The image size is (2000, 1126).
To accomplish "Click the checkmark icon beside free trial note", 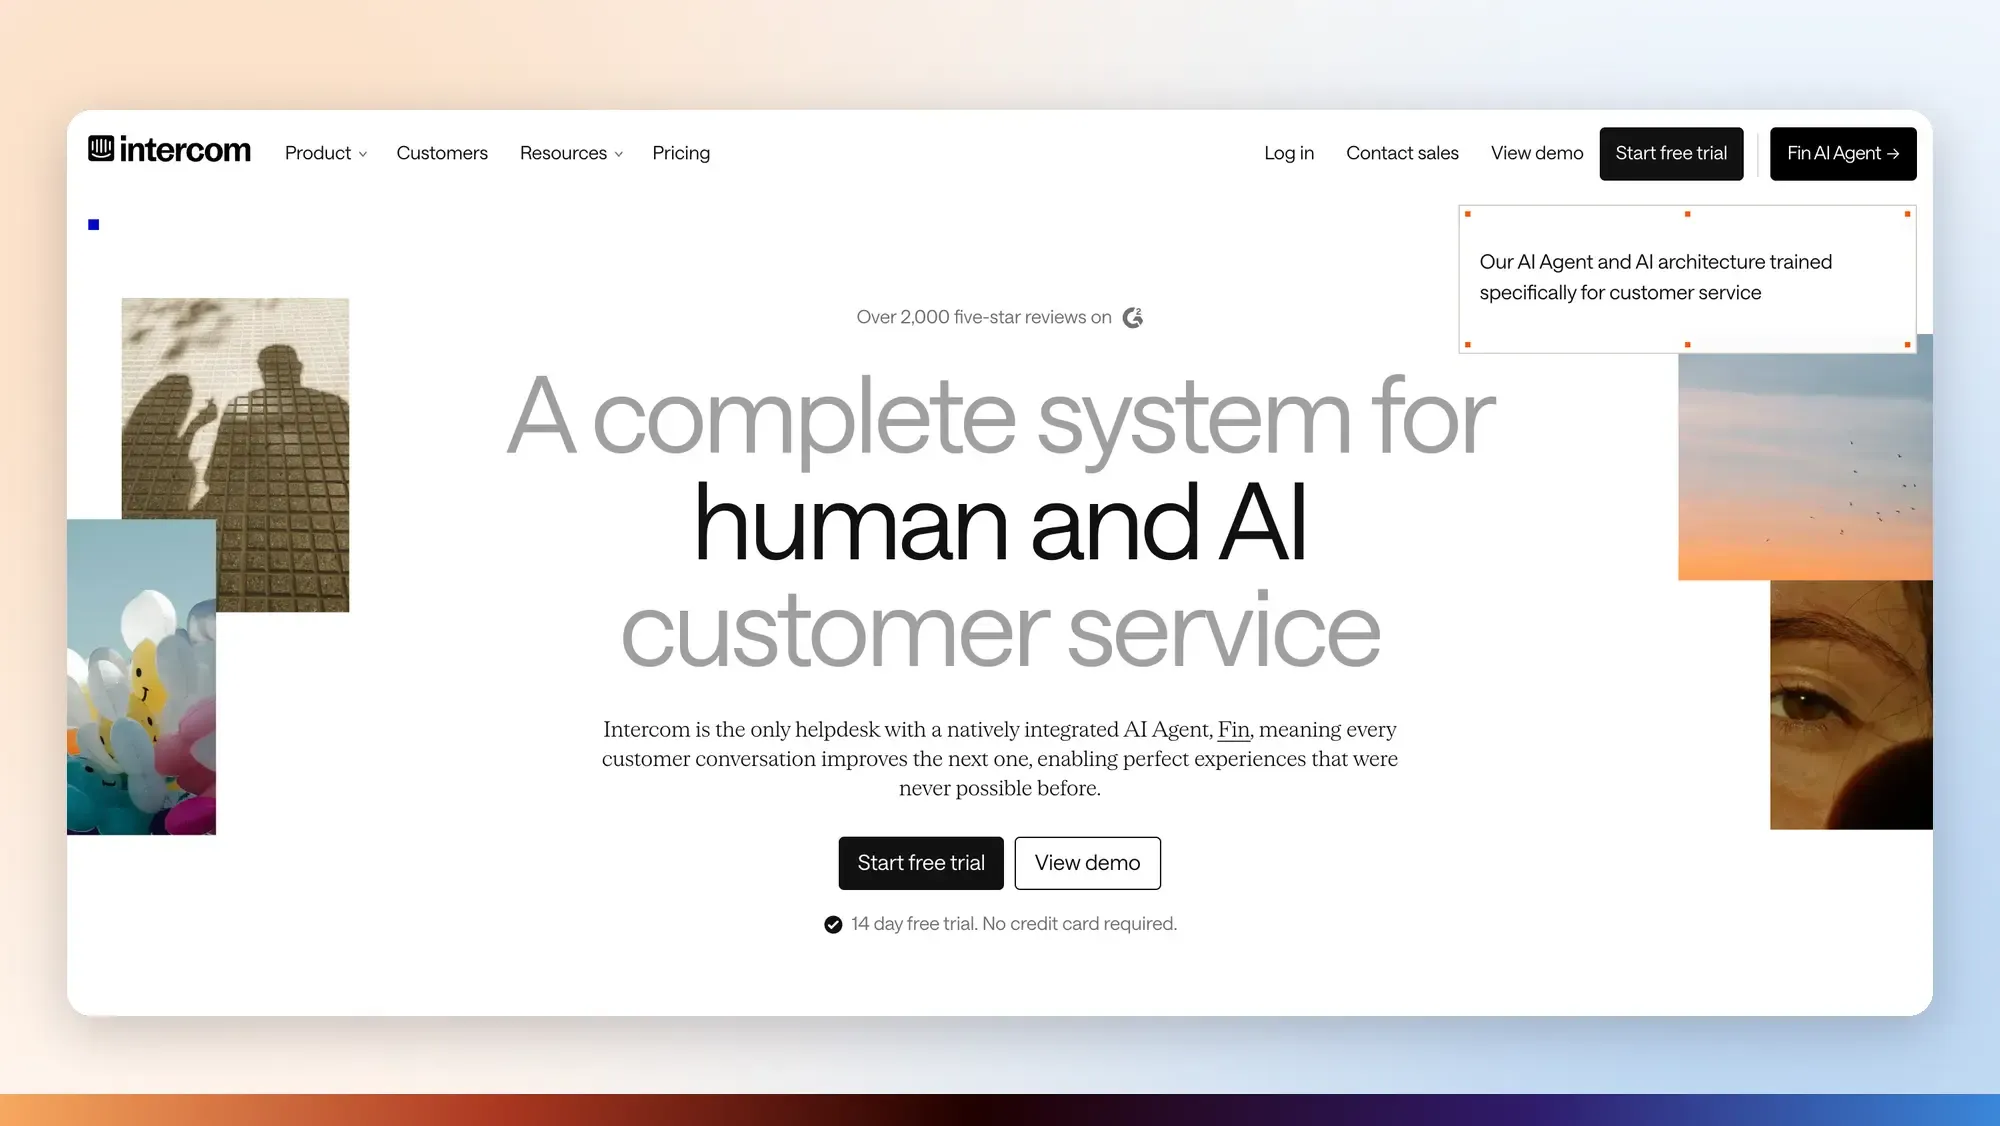I will tap(833, 924).
